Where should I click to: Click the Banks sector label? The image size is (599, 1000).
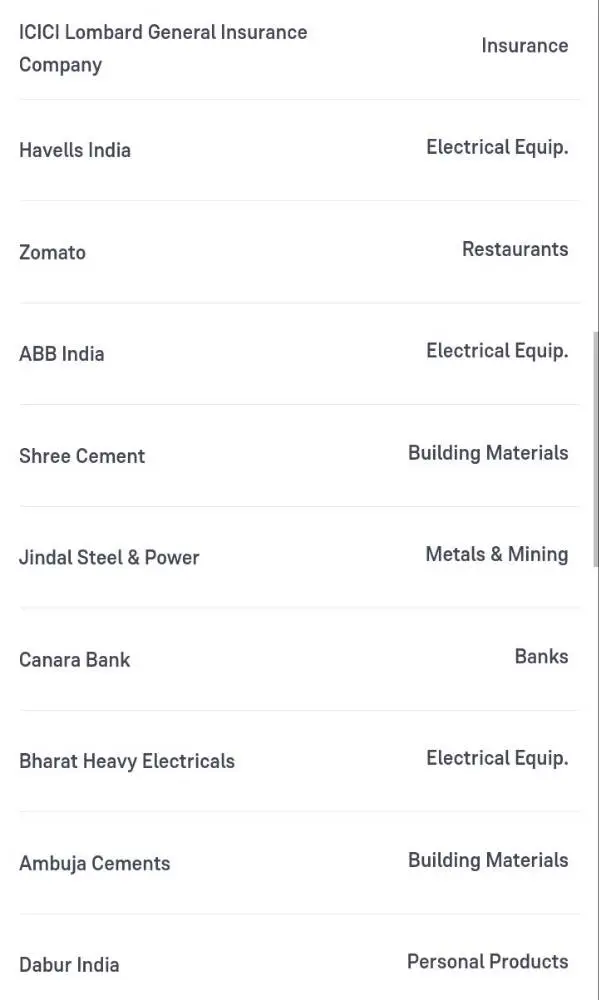(541, 656)
